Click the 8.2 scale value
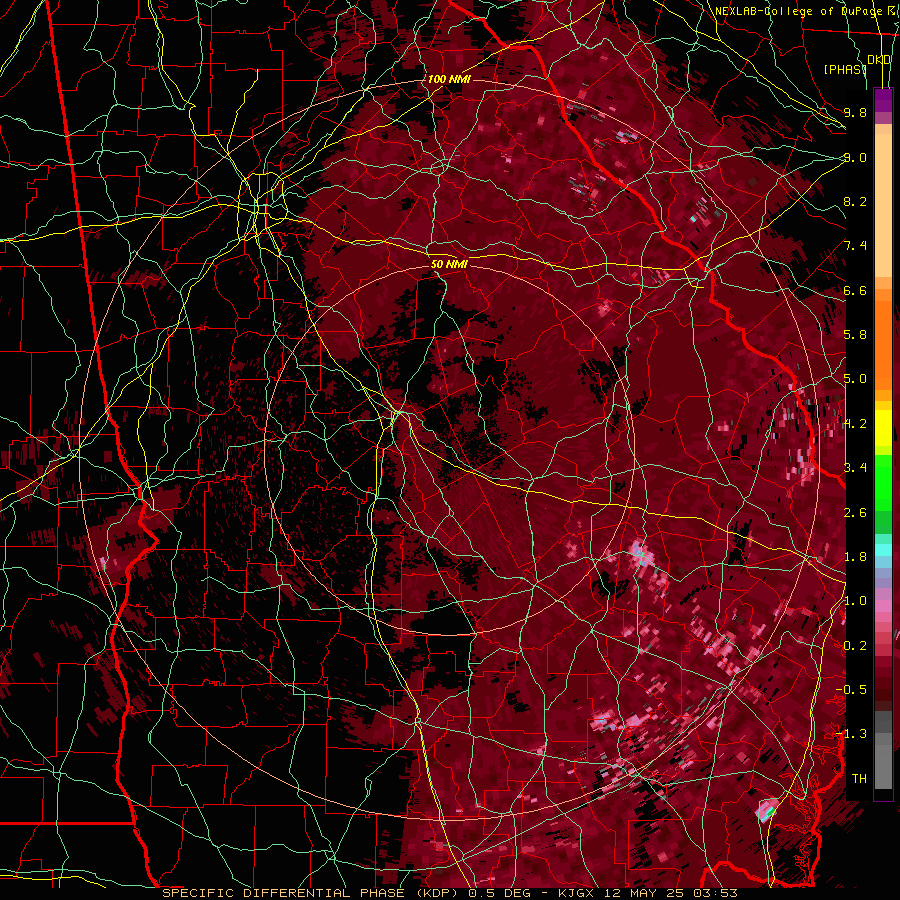Viewport: 900px width, 900px height. point(855,201)
